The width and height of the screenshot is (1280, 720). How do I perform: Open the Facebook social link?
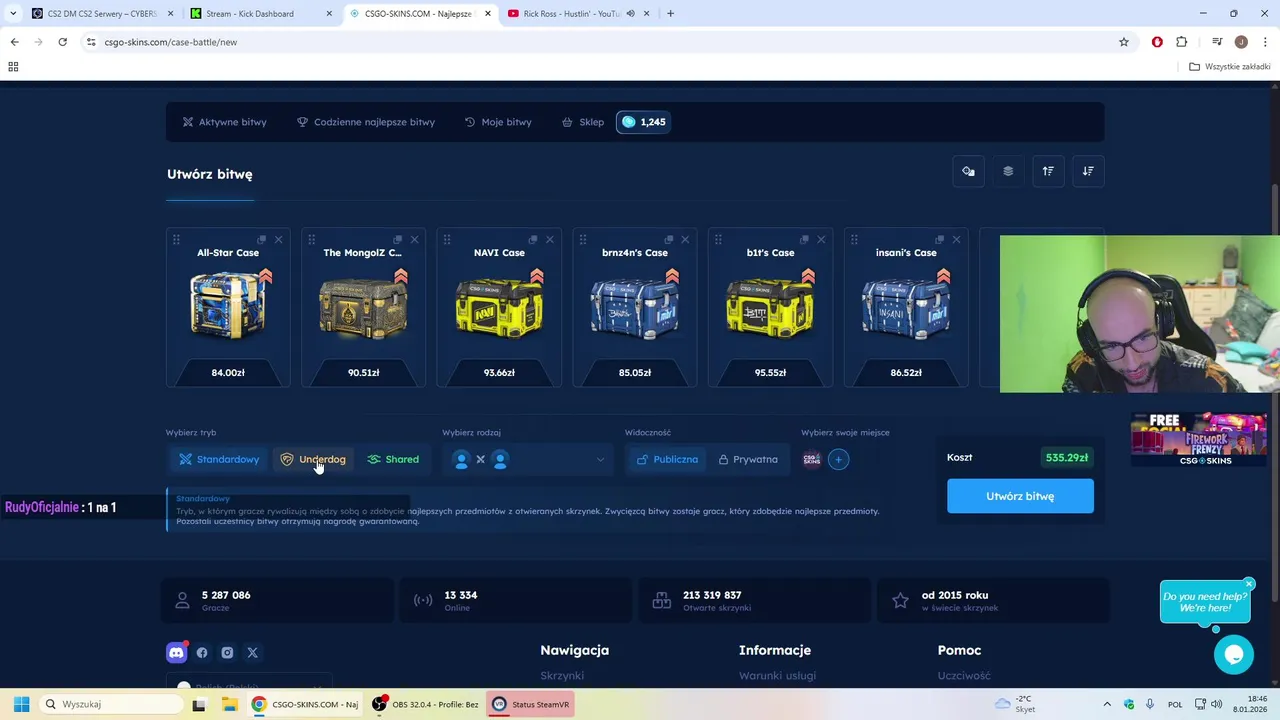click(202, 652)
